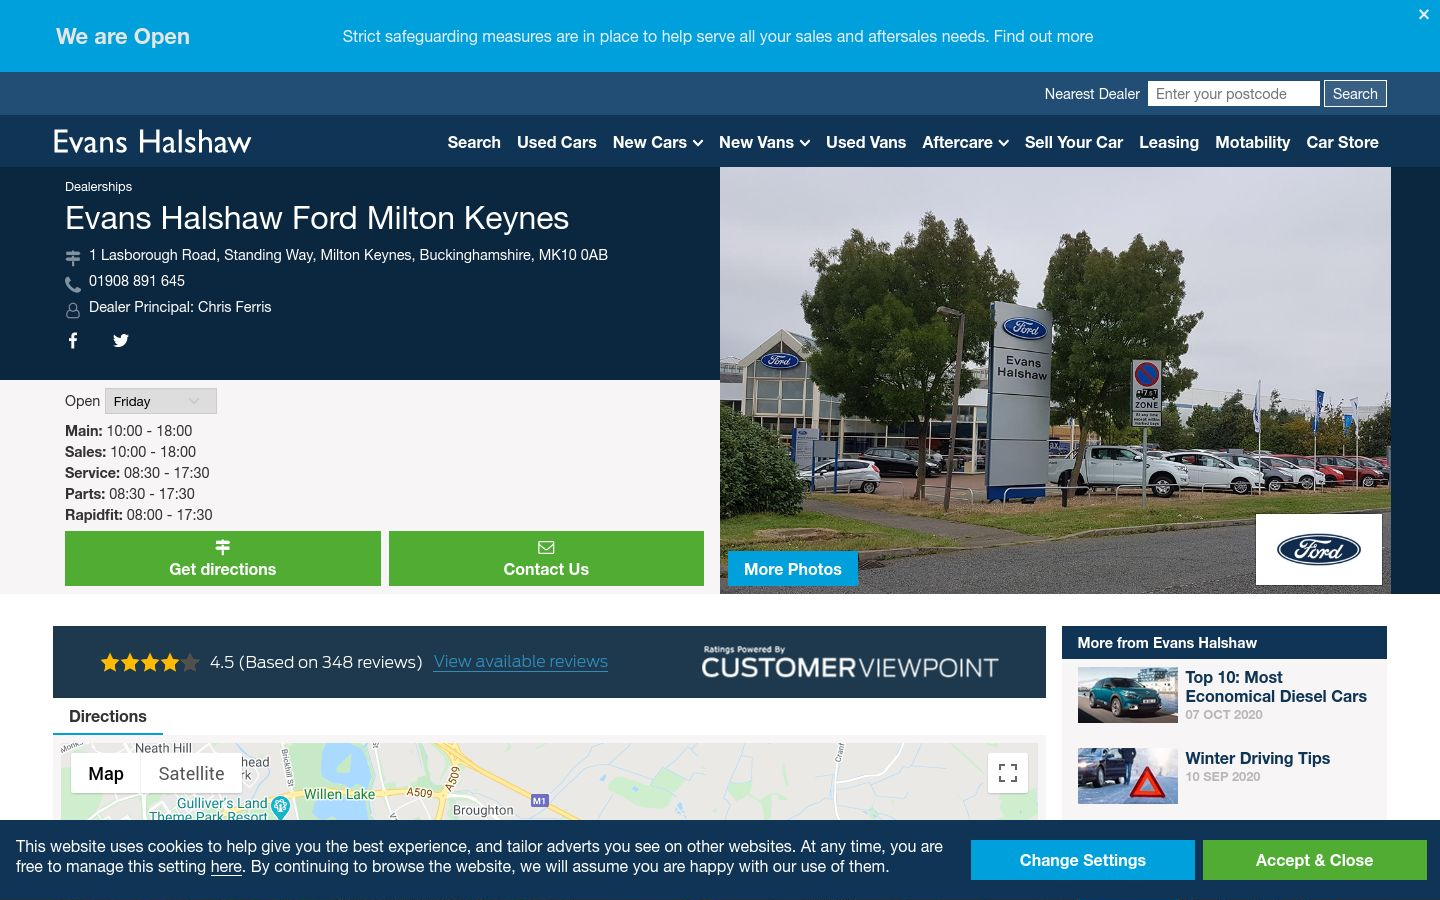This screenshot has width=1440, height=900.
Task: Click More from Evans Halshaw heading
Action: [x=1167, y=643]
